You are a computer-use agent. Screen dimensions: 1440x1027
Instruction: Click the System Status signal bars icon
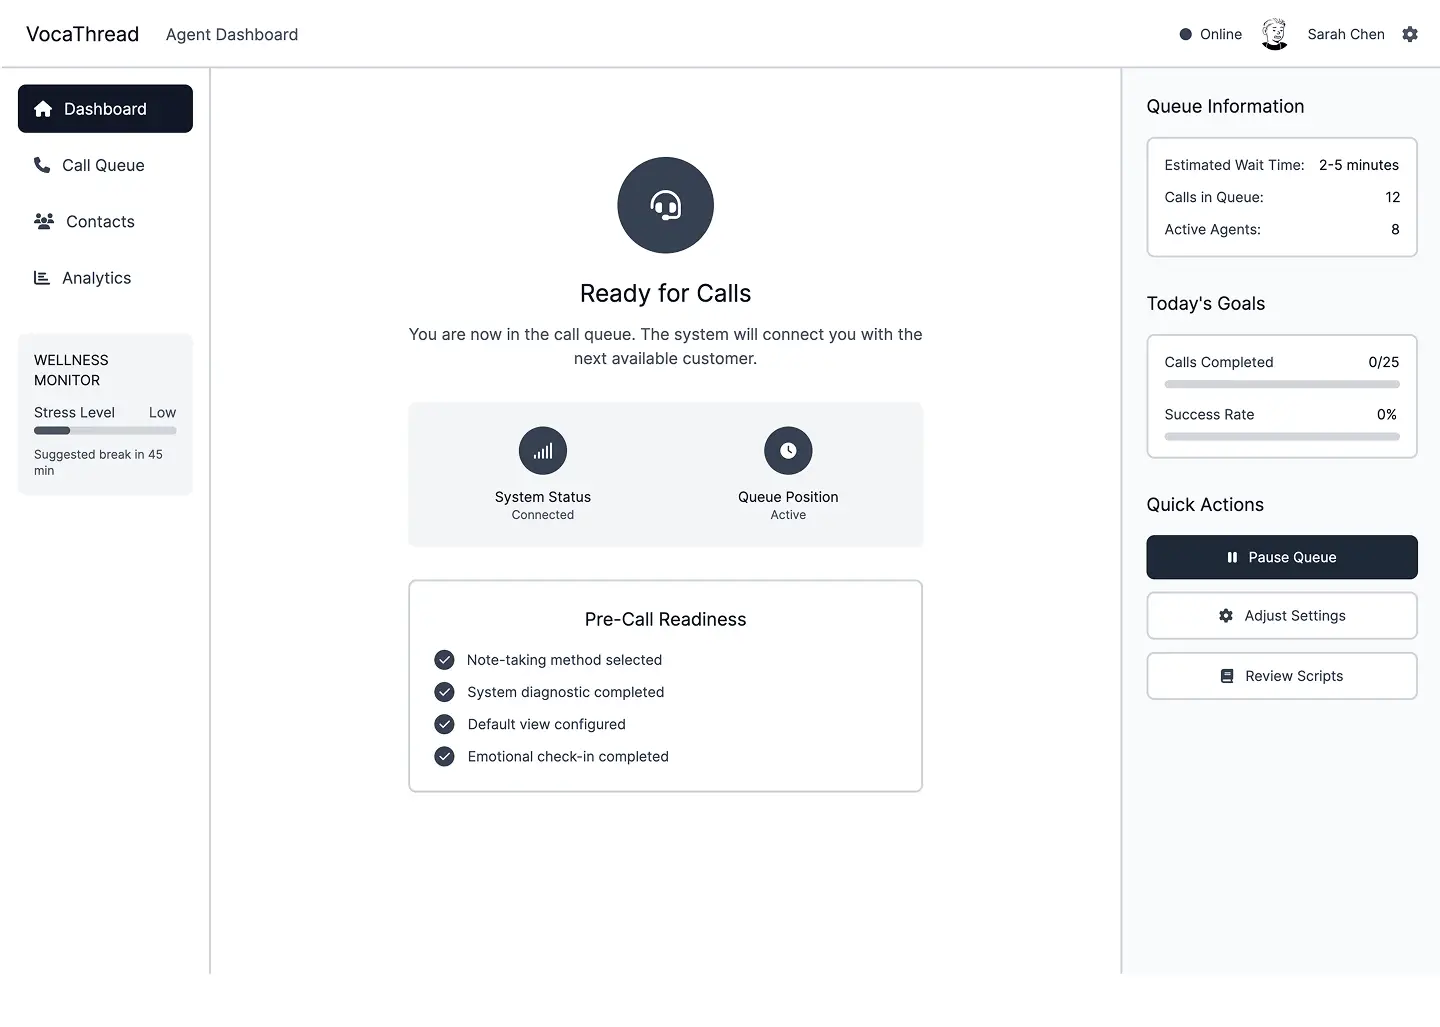point(542,450)
